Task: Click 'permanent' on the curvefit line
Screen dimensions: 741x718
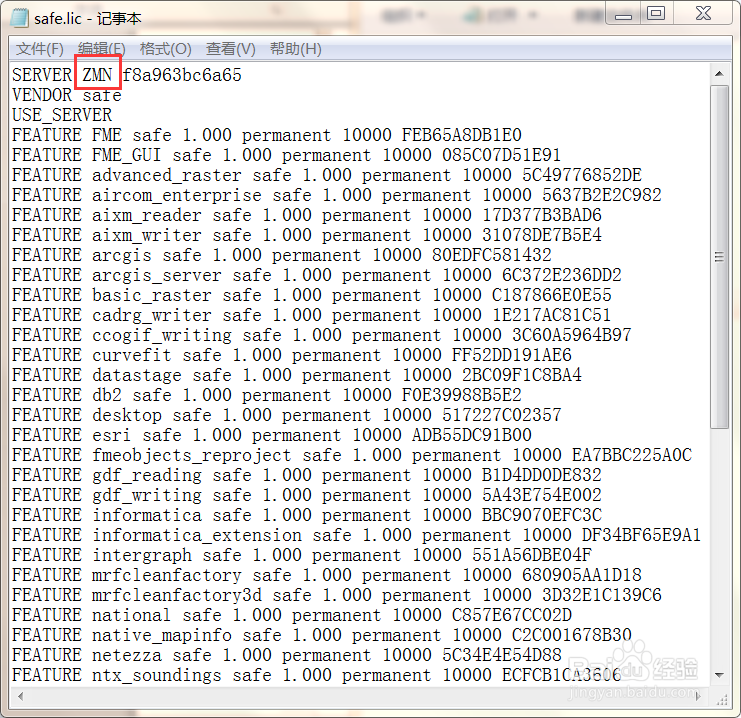Action: (336, 355)
